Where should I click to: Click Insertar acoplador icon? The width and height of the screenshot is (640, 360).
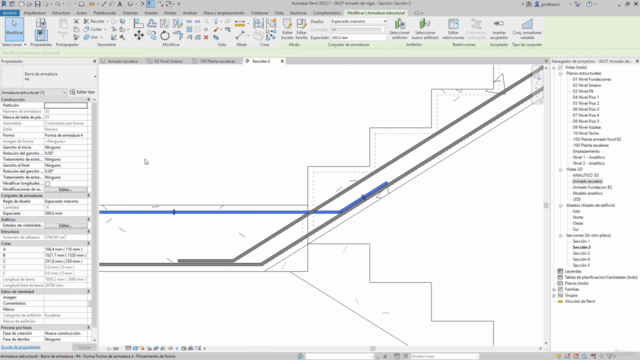(499, 29)
